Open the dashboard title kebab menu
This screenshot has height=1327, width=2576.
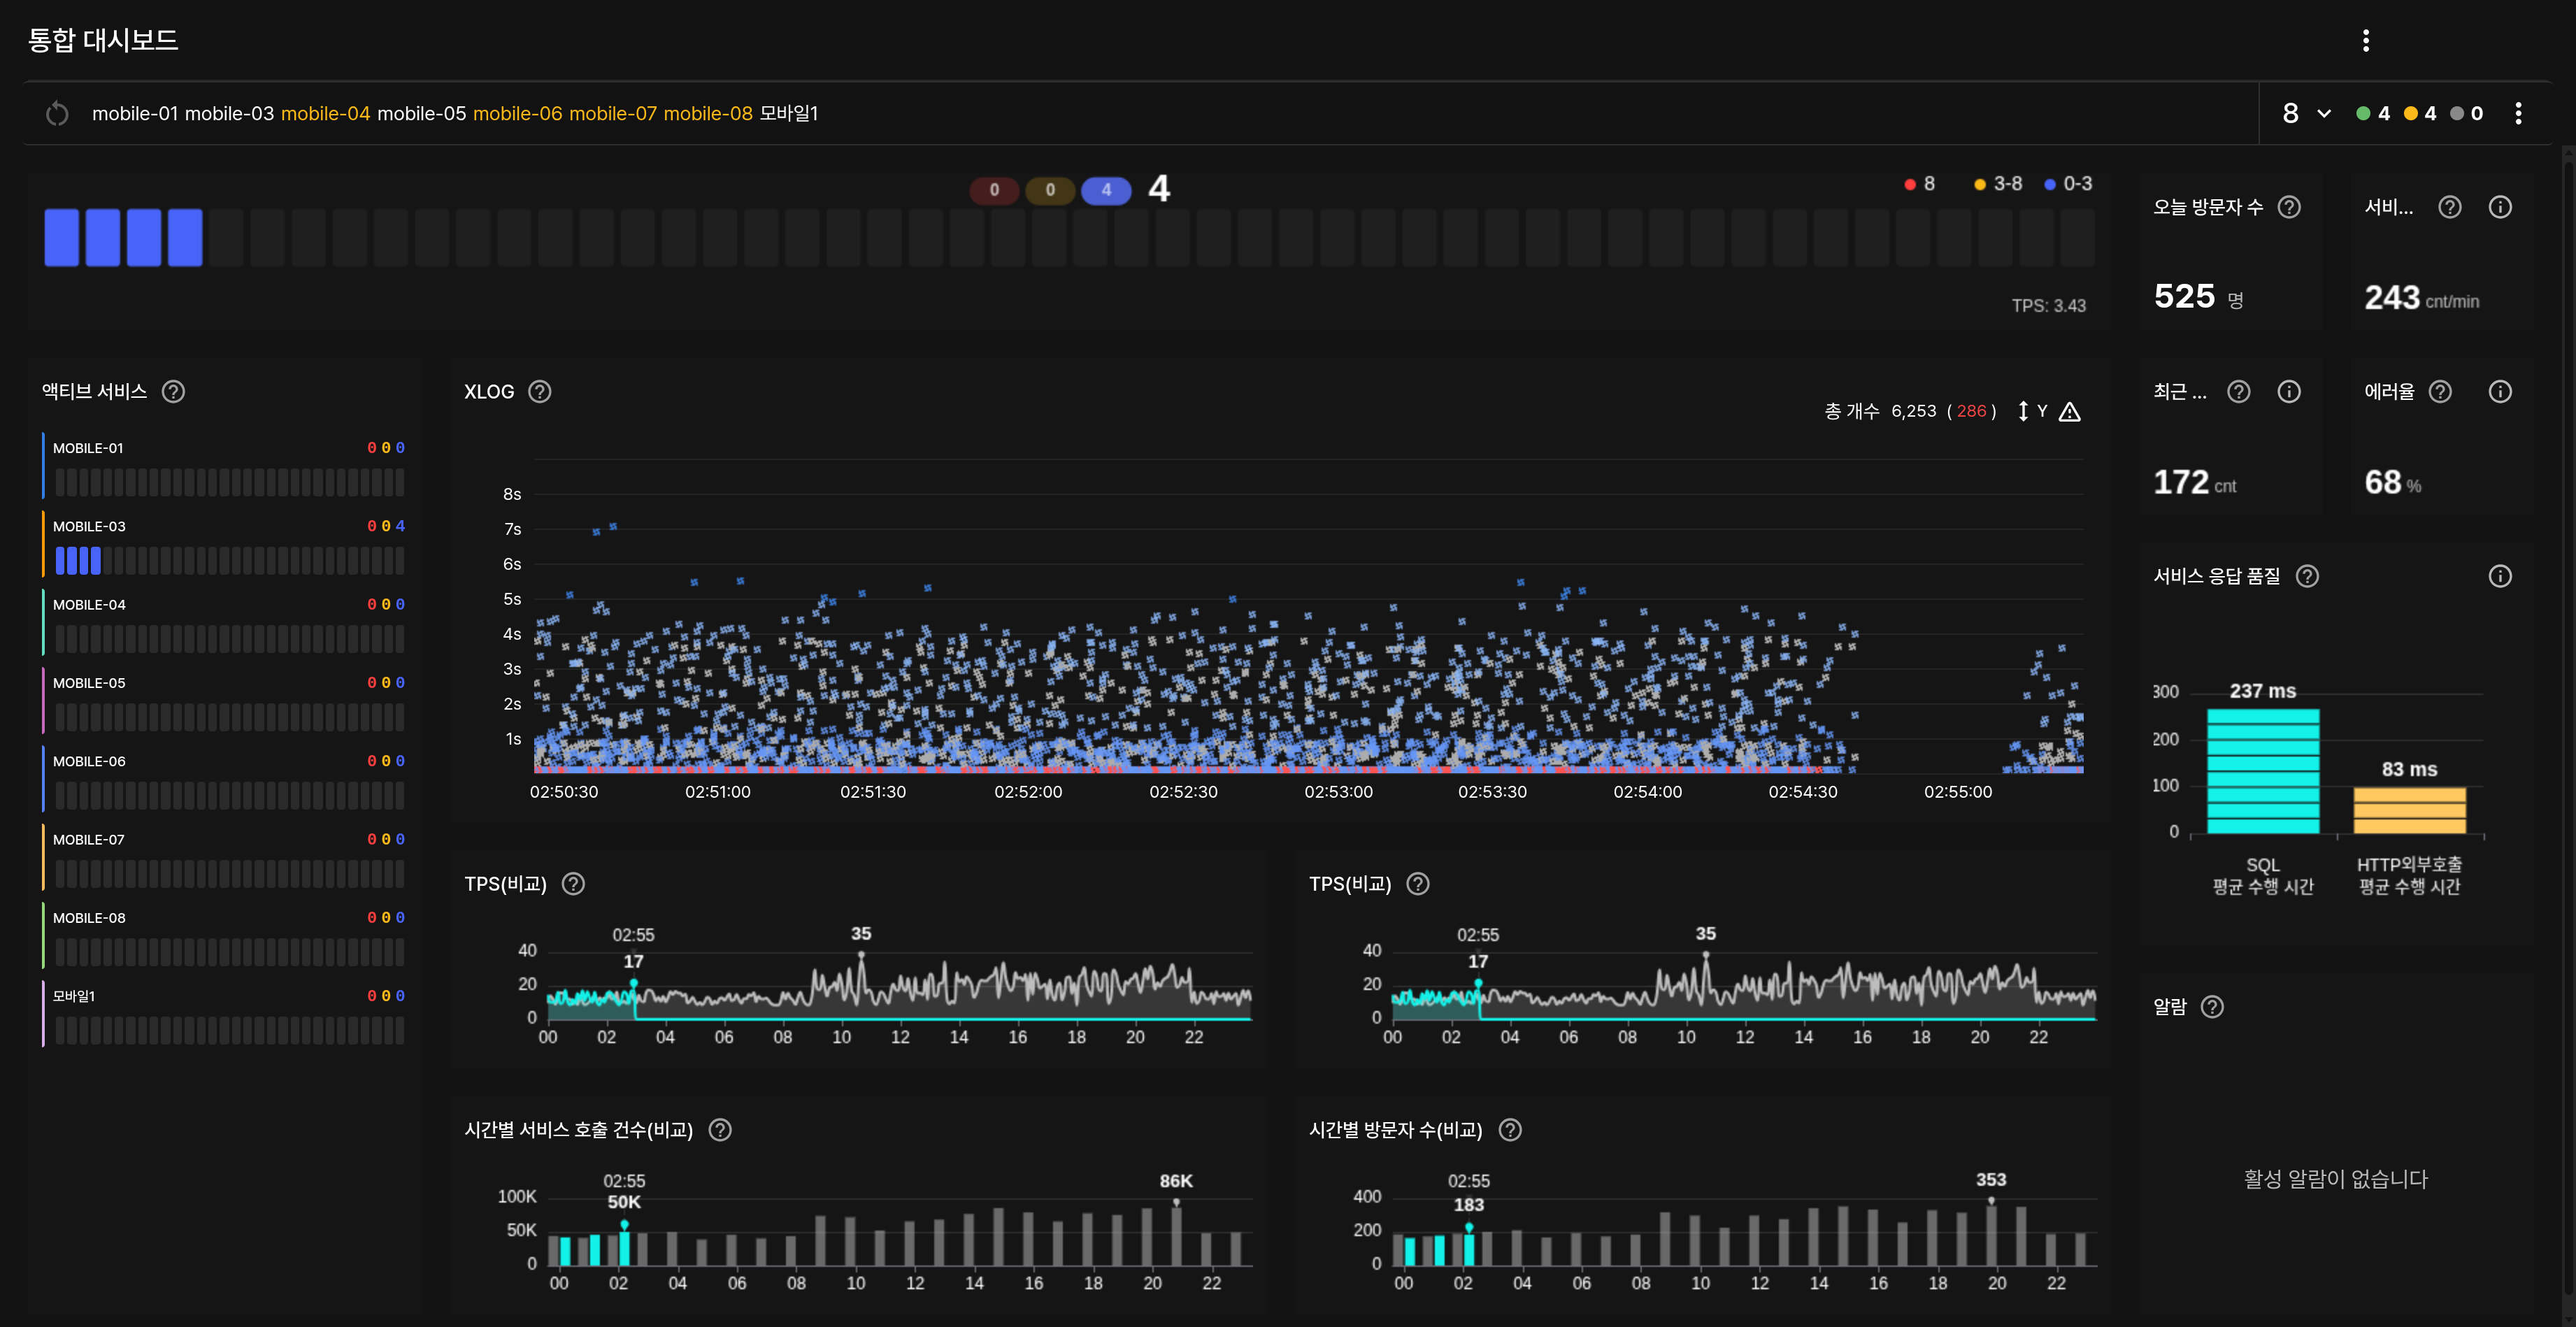click(x=2365, y=40)
